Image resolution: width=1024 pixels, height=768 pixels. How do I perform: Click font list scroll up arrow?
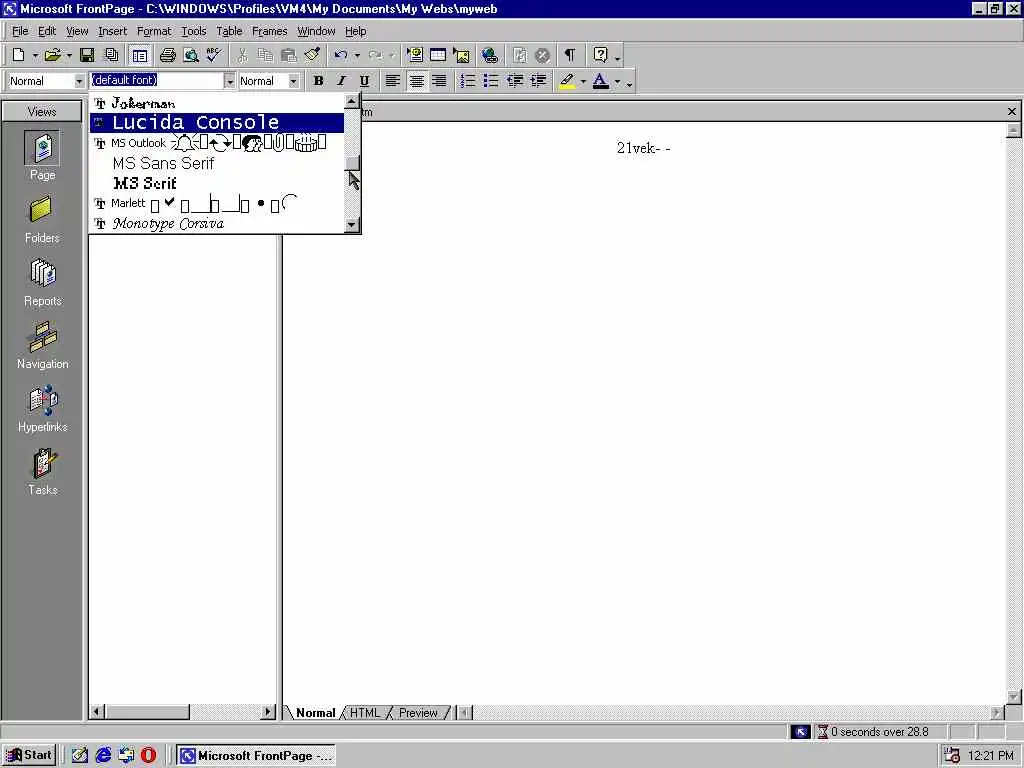click(352, 101)
